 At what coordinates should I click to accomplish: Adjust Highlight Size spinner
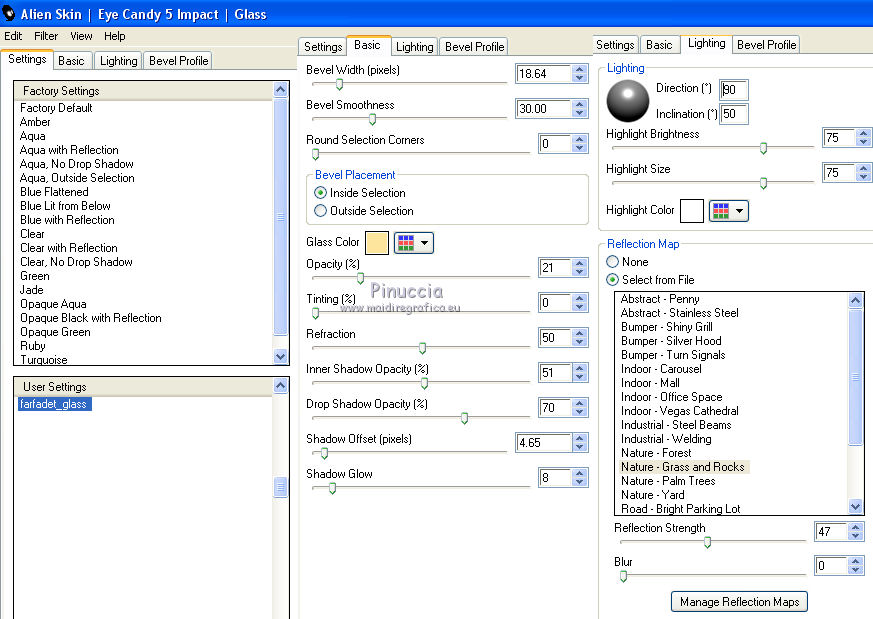(x=863, y=173)
